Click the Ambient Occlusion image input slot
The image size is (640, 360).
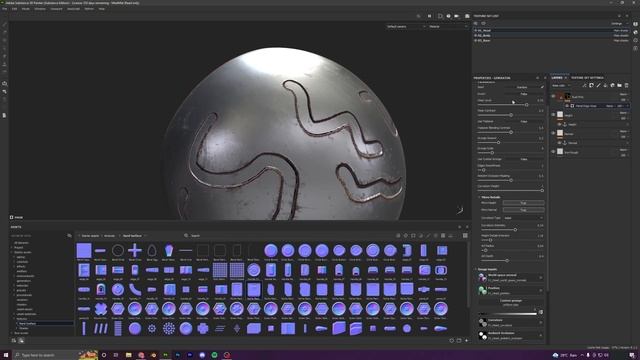(510, 335)
